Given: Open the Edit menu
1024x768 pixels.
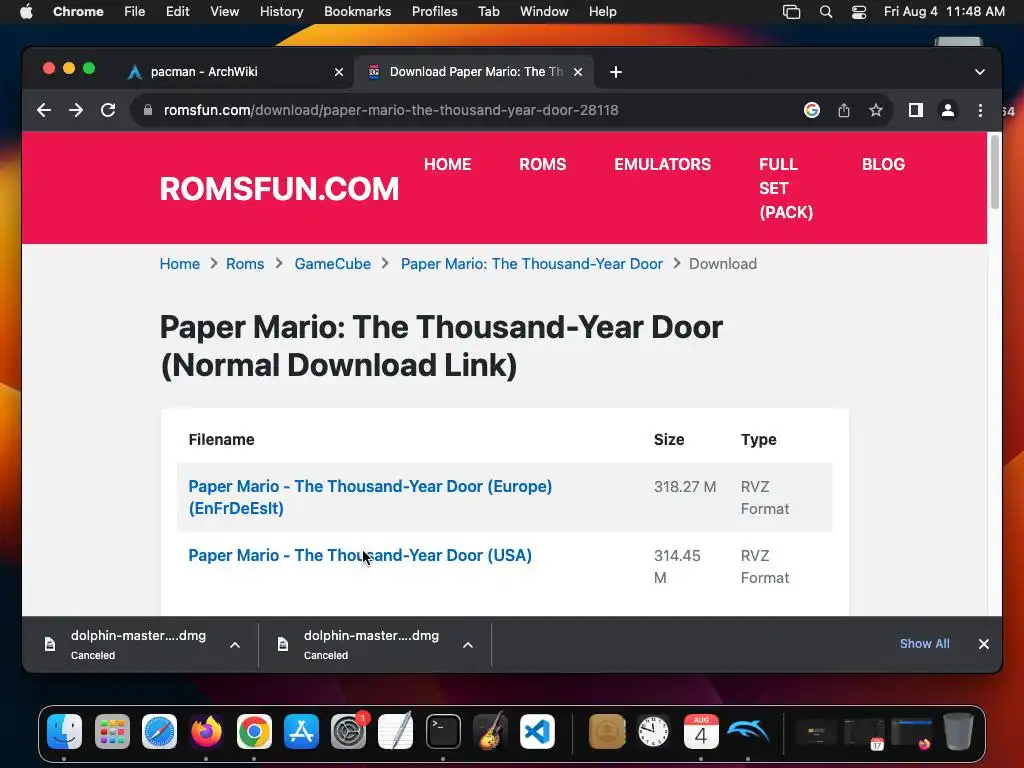Looking at the screenshot, I should pos(177,12).
